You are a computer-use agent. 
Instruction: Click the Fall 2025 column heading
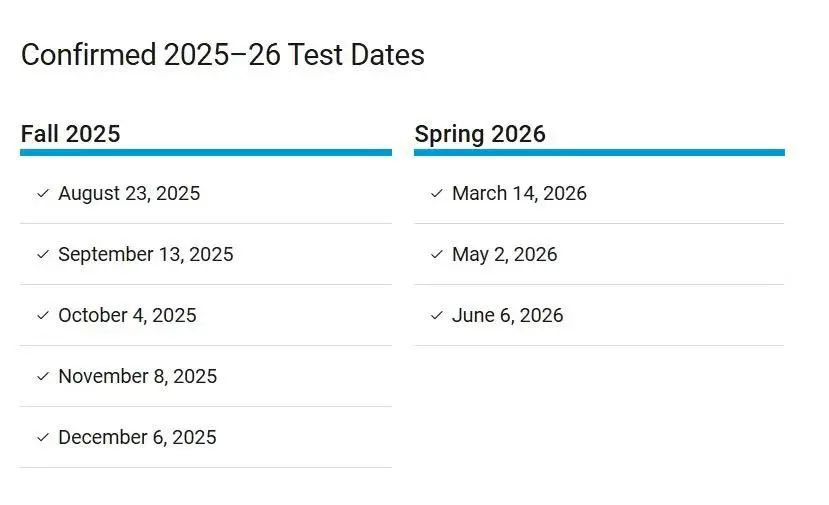(x=70, y=134)
